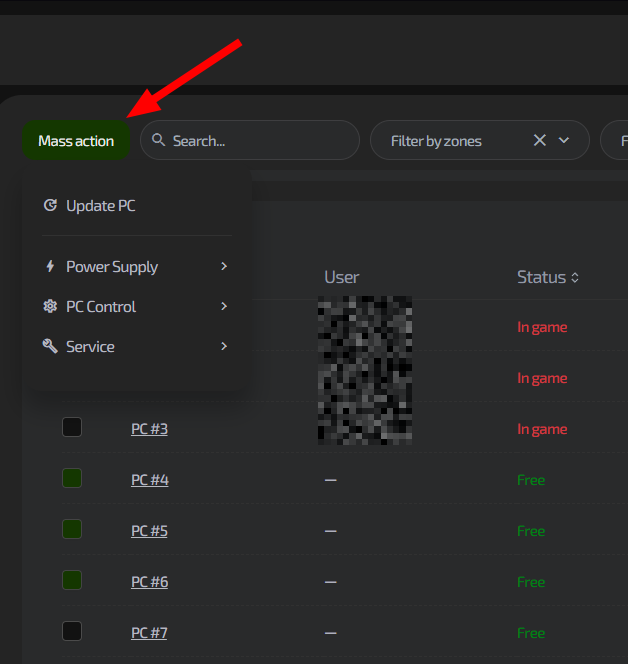This screenshot has height=664, width=628.
Task: Expand the Service submenu arrow
Action: (x=224, y=346)
